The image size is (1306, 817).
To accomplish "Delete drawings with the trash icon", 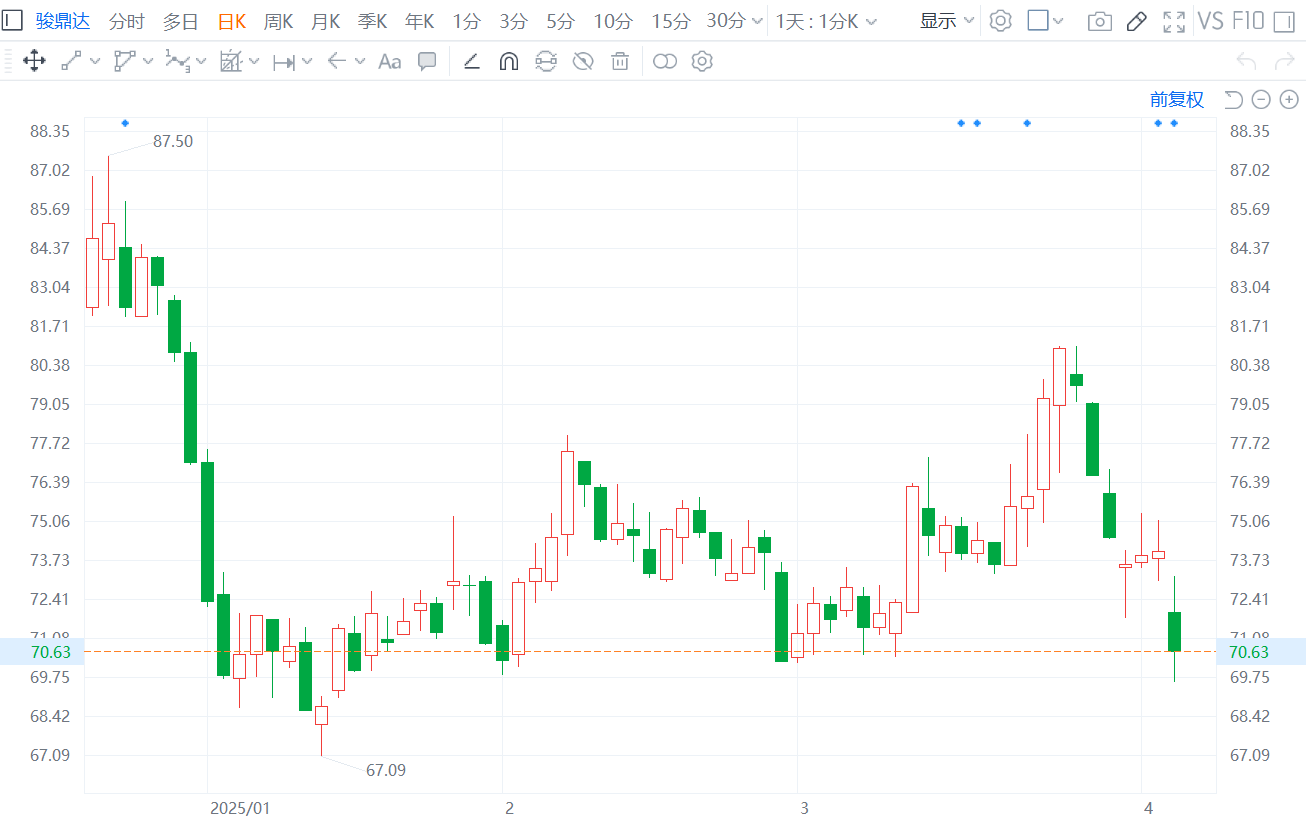I will point(620,62).
